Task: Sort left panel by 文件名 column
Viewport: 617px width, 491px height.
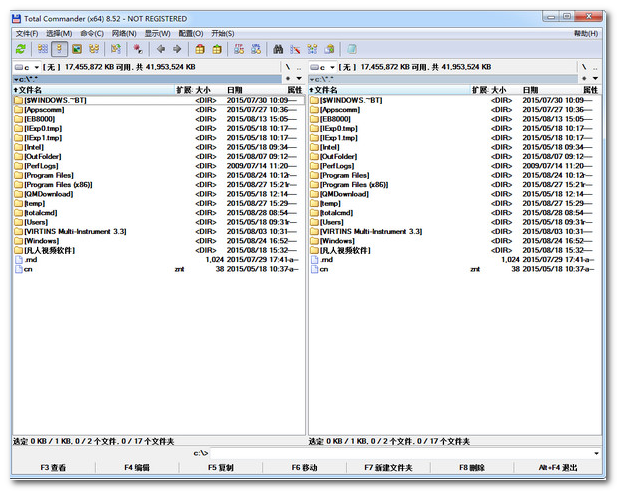Action: (94, 90)
